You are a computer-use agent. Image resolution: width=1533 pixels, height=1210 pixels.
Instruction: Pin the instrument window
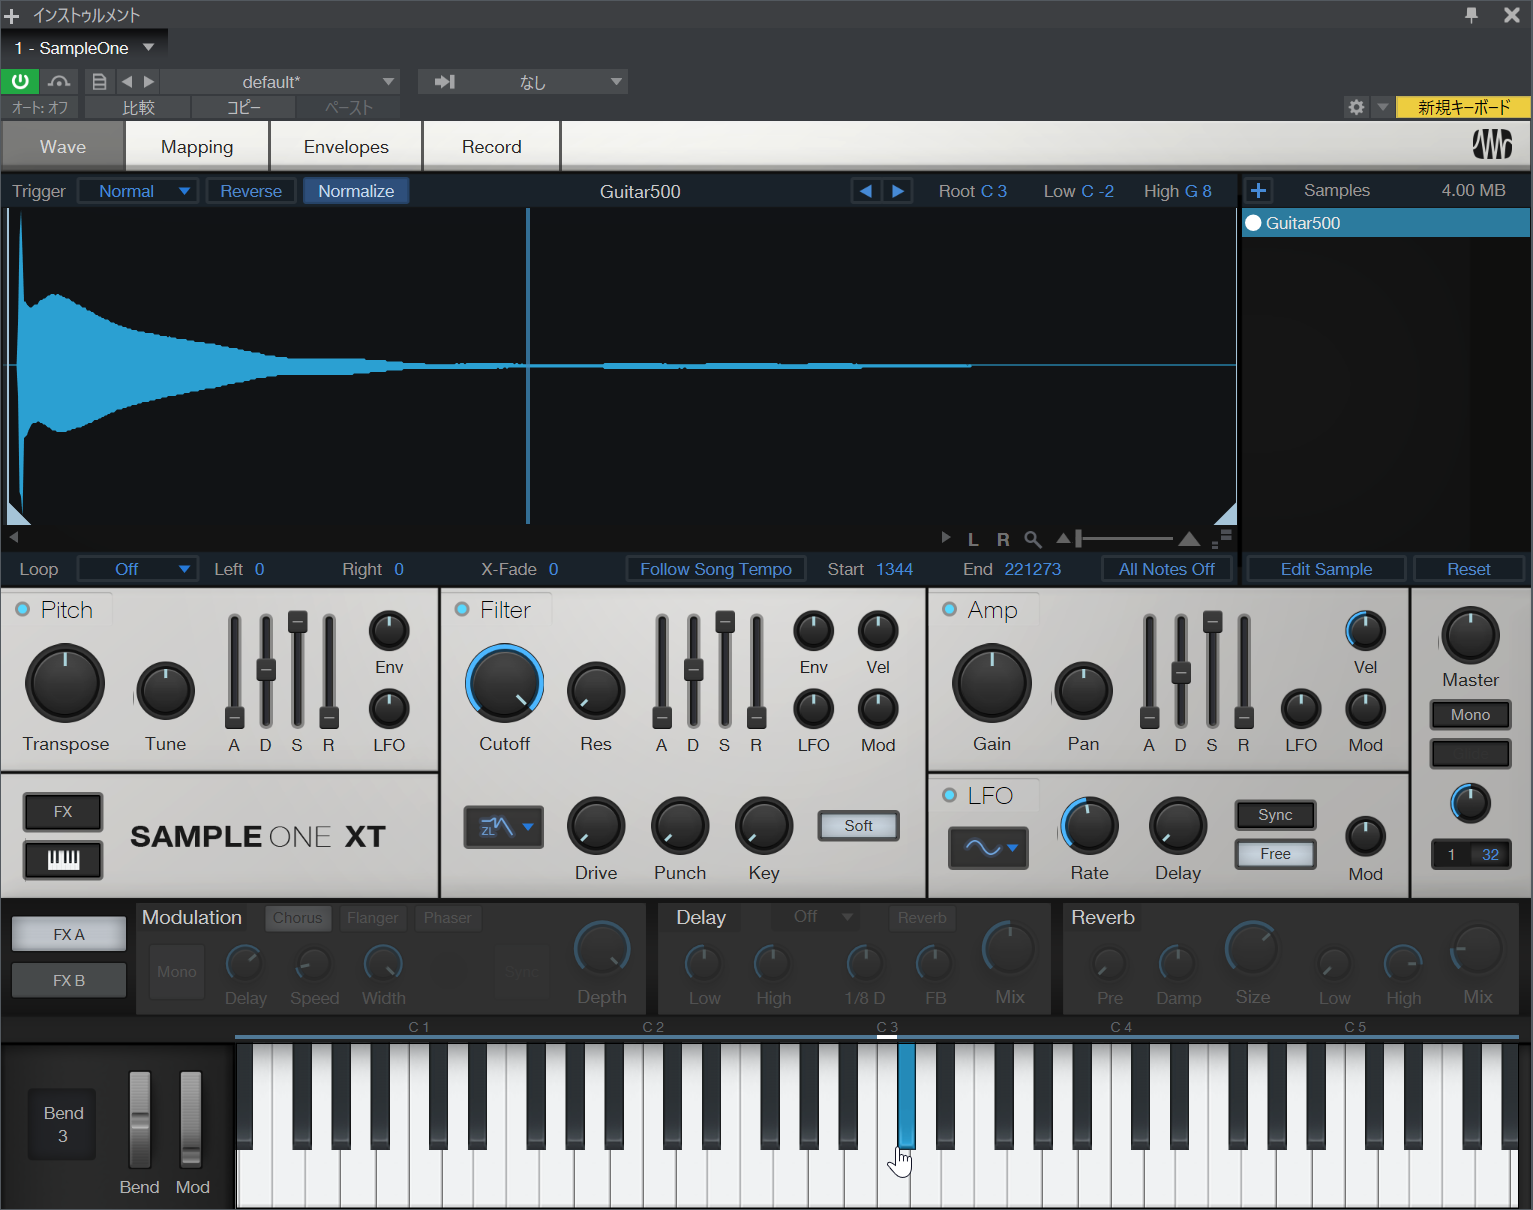(1471, 15)
